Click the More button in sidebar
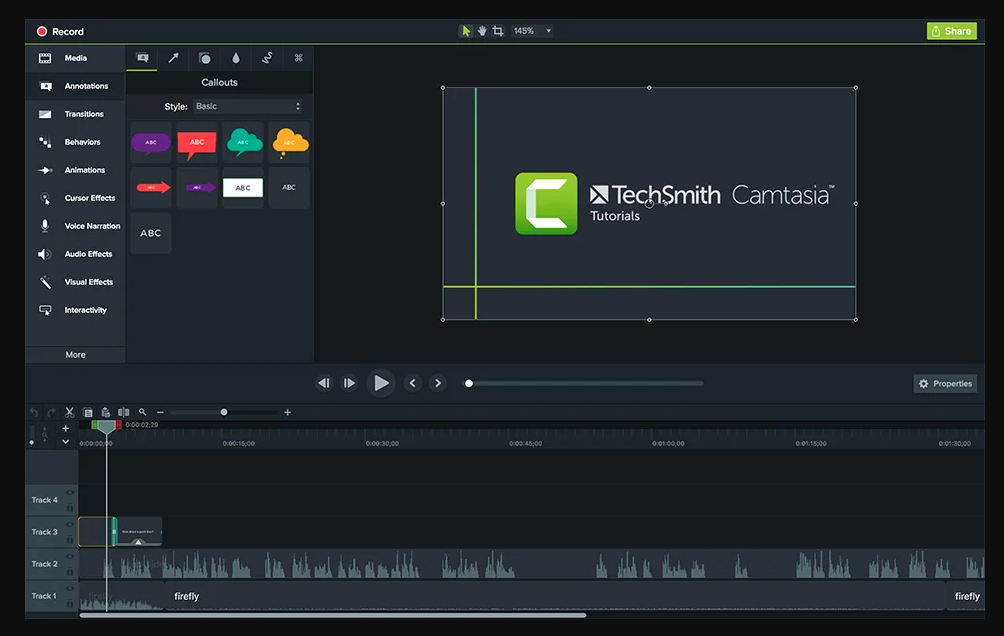1004x636 pixels. pyautogui.click(x=75, y=355)
